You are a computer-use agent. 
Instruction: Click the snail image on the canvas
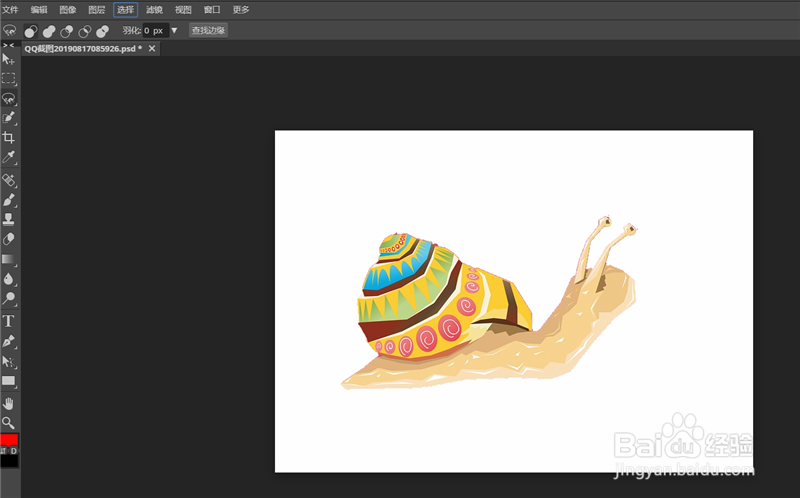coord(489,304)
